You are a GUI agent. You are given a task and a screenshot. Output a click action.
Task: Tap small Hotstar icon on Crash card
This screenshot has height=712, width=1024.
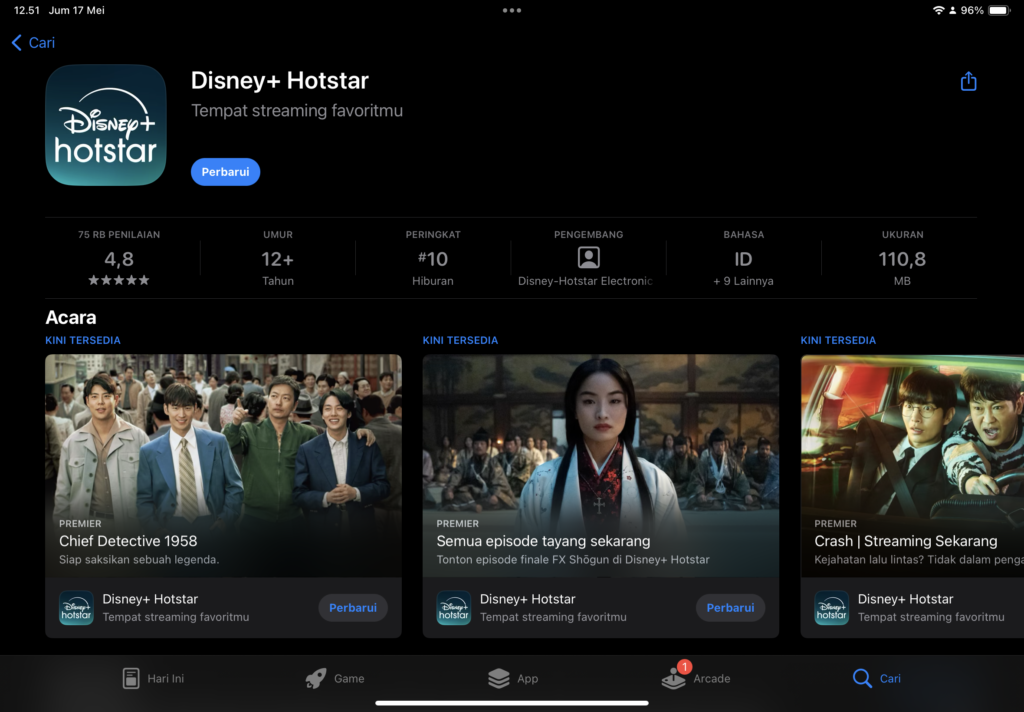831,607
